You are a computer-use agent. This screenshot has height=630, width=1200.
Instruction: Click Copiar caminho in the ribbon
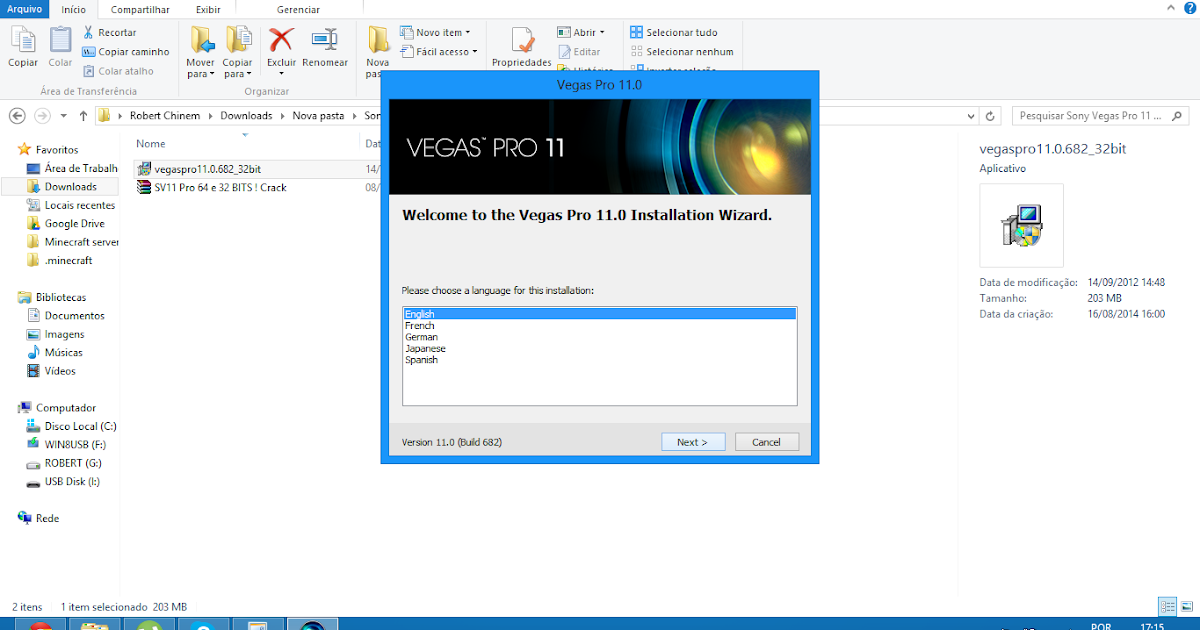coord(125,52)
